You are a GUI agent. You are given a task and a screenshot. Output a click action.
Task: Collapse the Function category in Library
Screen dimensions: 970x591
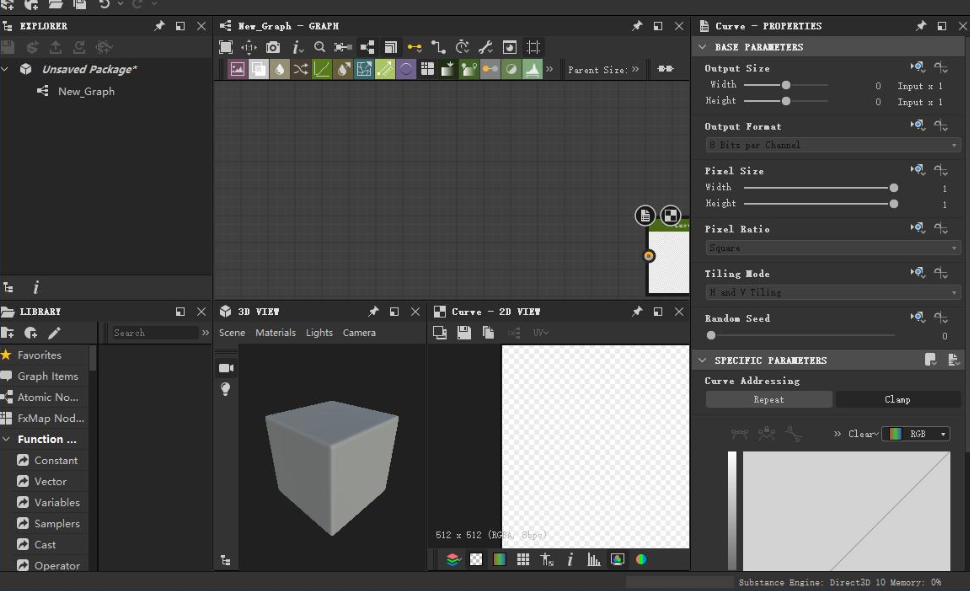pos(6,439)
